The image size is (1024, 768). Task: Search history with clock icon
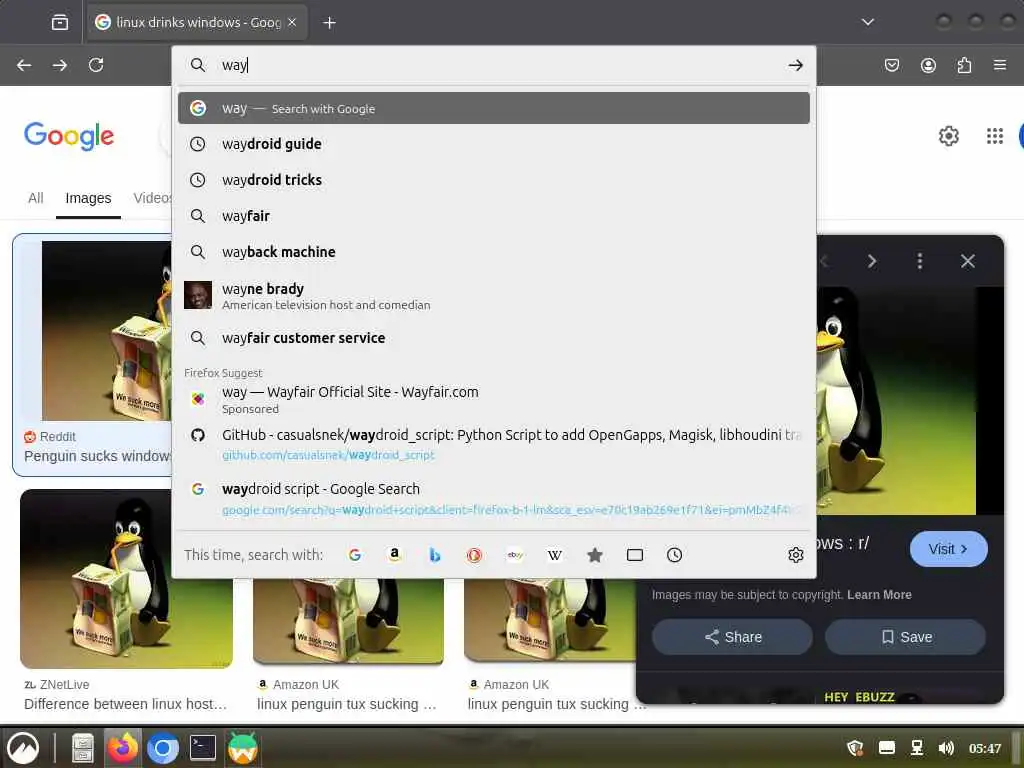click(x=675, y=555)
